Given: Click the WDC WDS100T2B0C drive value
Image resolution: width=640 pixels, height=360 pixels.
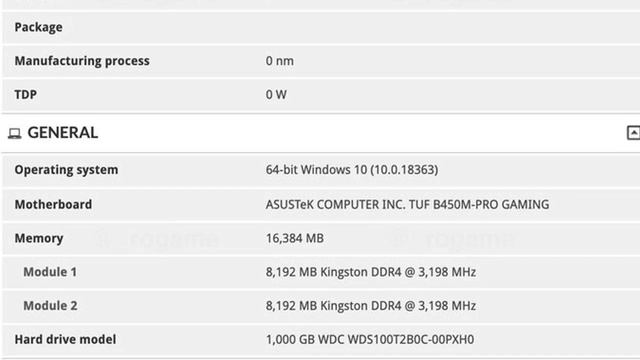Looking at the screenshot, I should (370, 339).
